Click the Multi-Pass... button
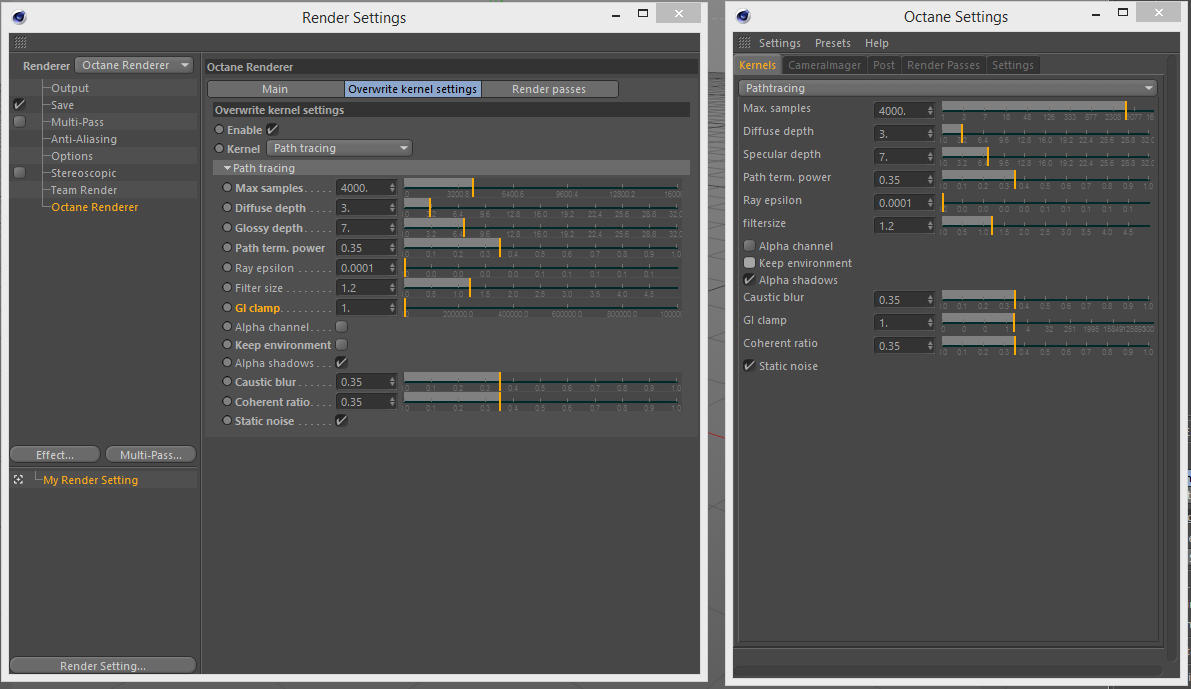The image size is (1191, 689). 150,454
